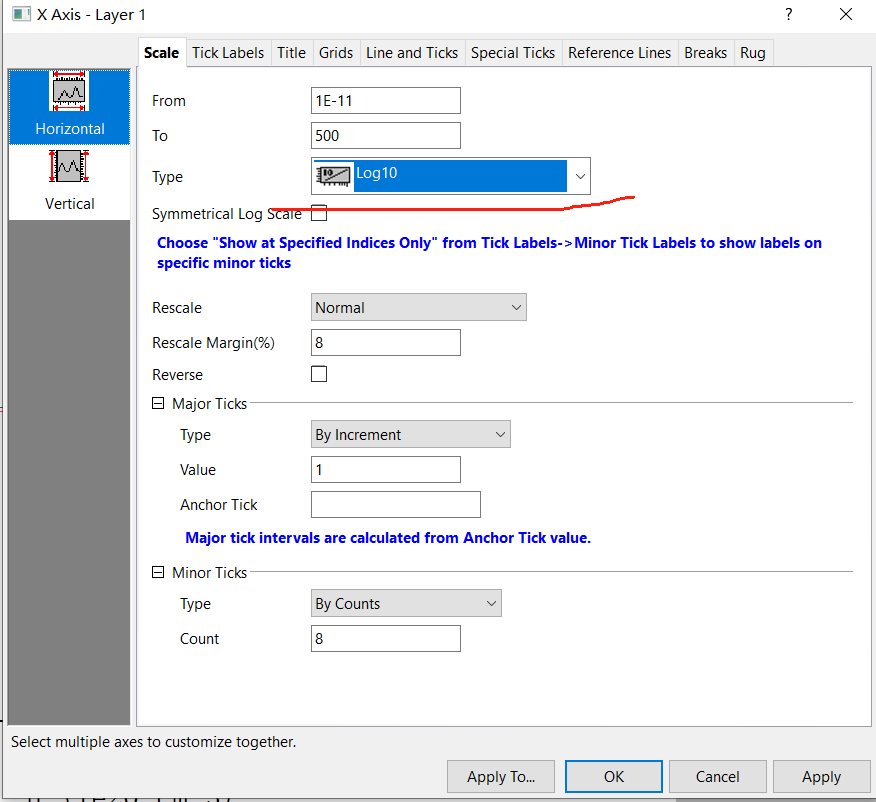Screen dimensions: 876x802
Task: Click the Rescale Margin(%) field
Action: tap(385, 342)
